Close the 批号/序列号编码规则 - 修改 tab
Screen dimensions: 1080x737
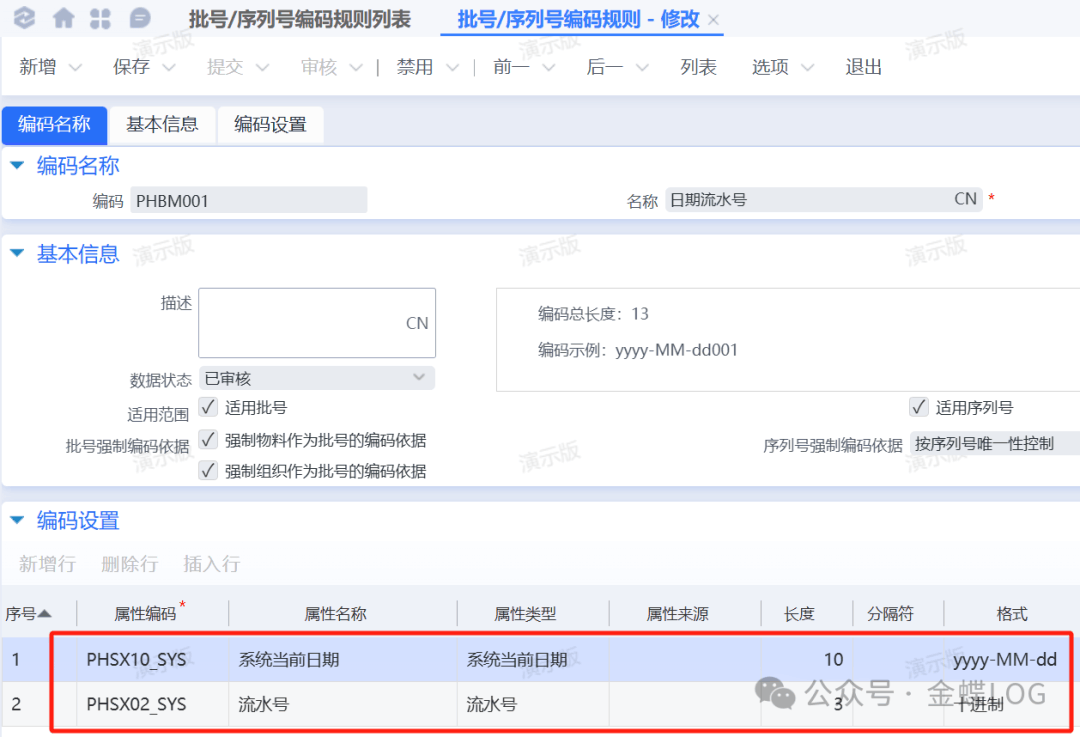tap(713, 20)
